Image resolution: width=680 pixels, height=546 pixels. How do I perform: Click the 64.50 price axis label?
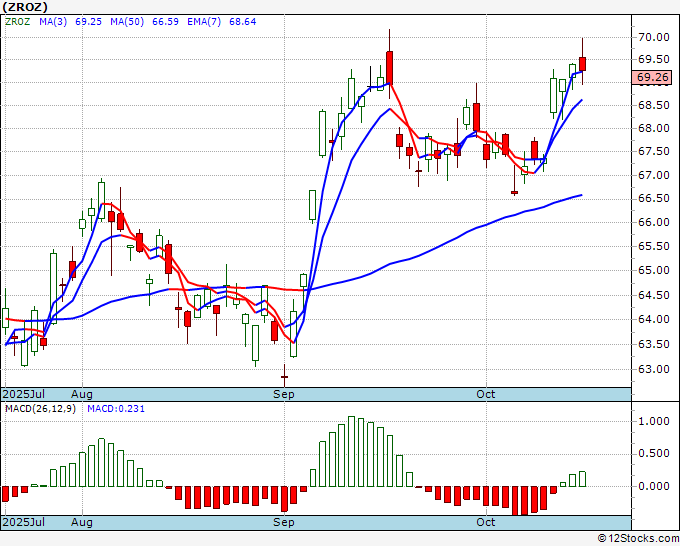pos(654,295)
